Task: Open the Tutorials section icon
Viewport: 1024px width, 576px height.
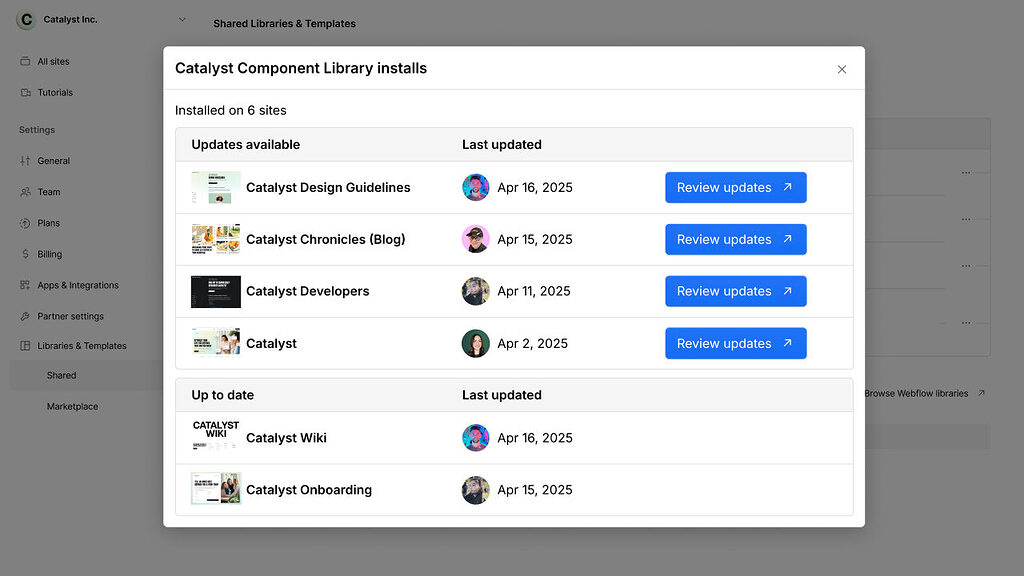Action: point(25,92)
